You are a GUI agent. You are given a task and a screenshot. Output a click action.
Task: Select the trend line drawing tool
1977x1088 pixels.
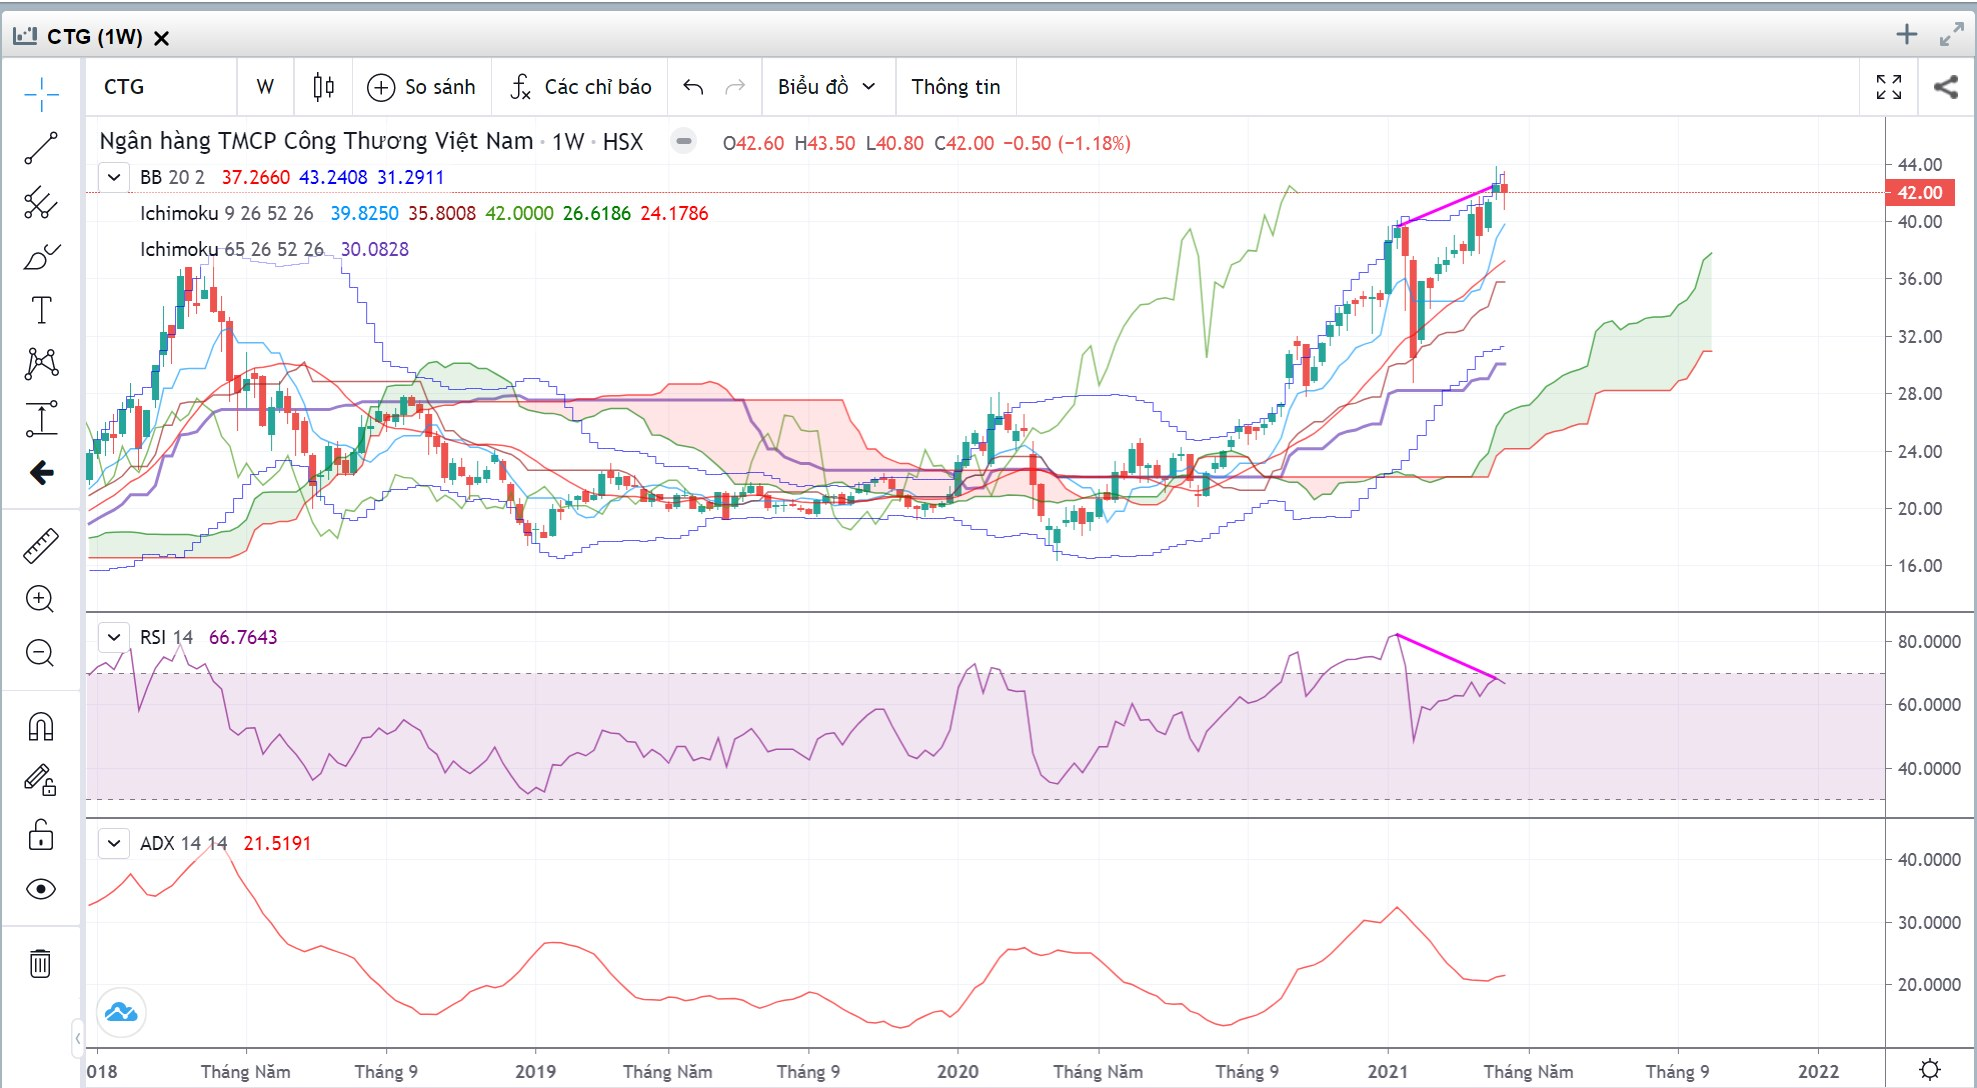[41, 148]
